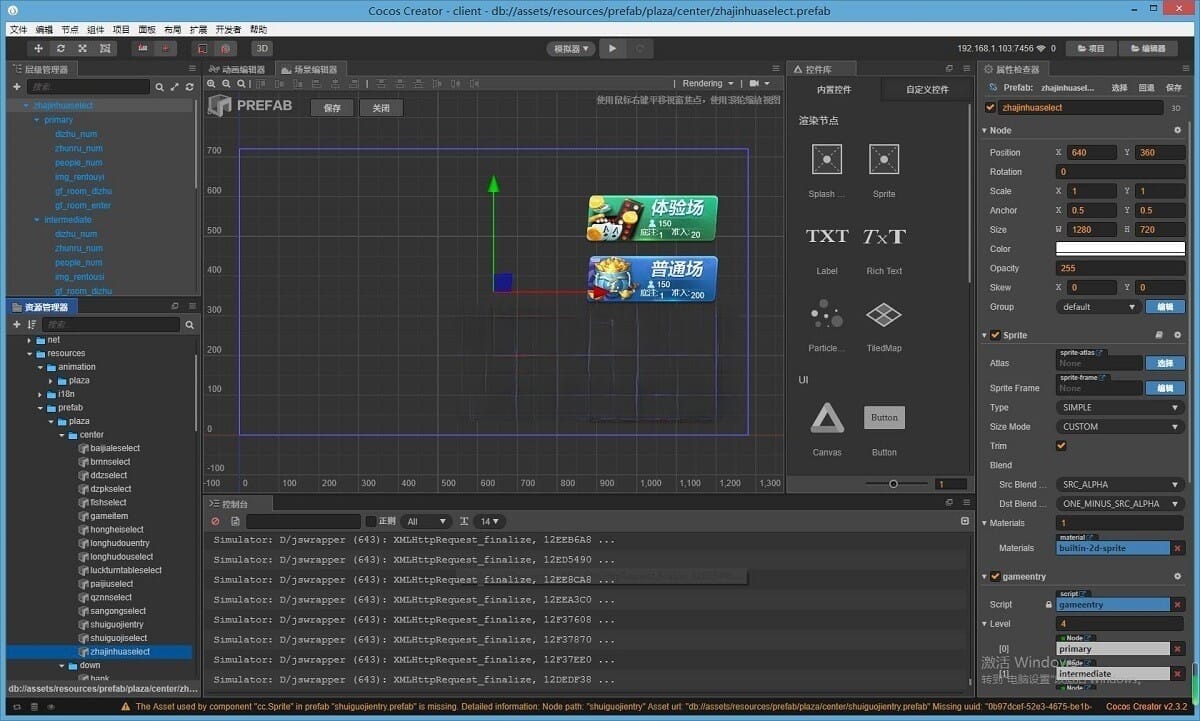
Task: Select the rotate transform tool
Action: click(x=61, y=48)
